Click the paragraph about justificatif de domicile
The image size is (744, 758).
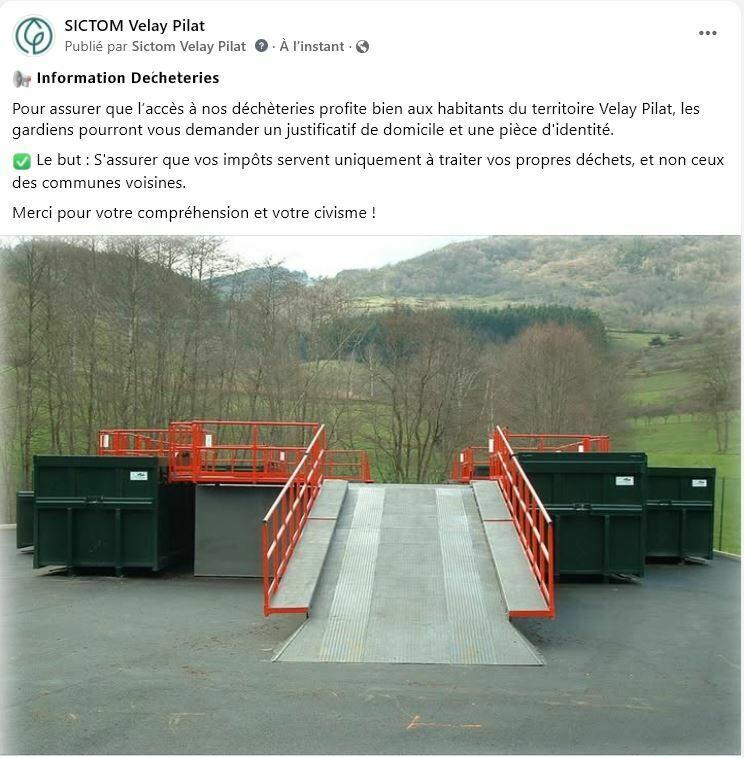tap(356, 119)
